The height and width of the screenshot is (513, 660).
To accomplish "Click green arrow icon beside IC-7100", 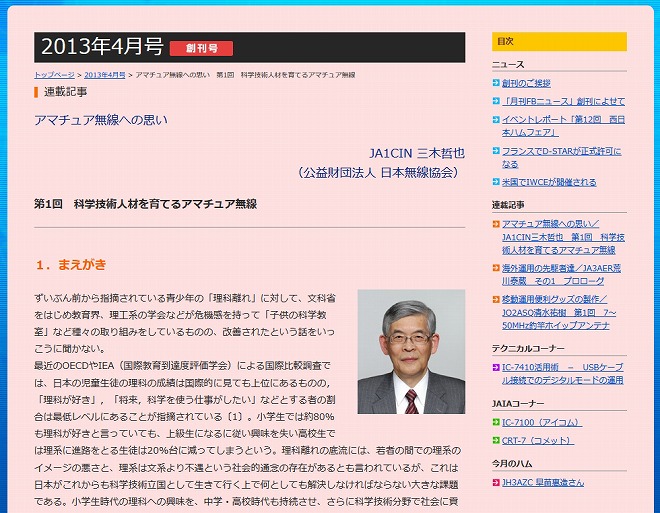I will [496, 422].
